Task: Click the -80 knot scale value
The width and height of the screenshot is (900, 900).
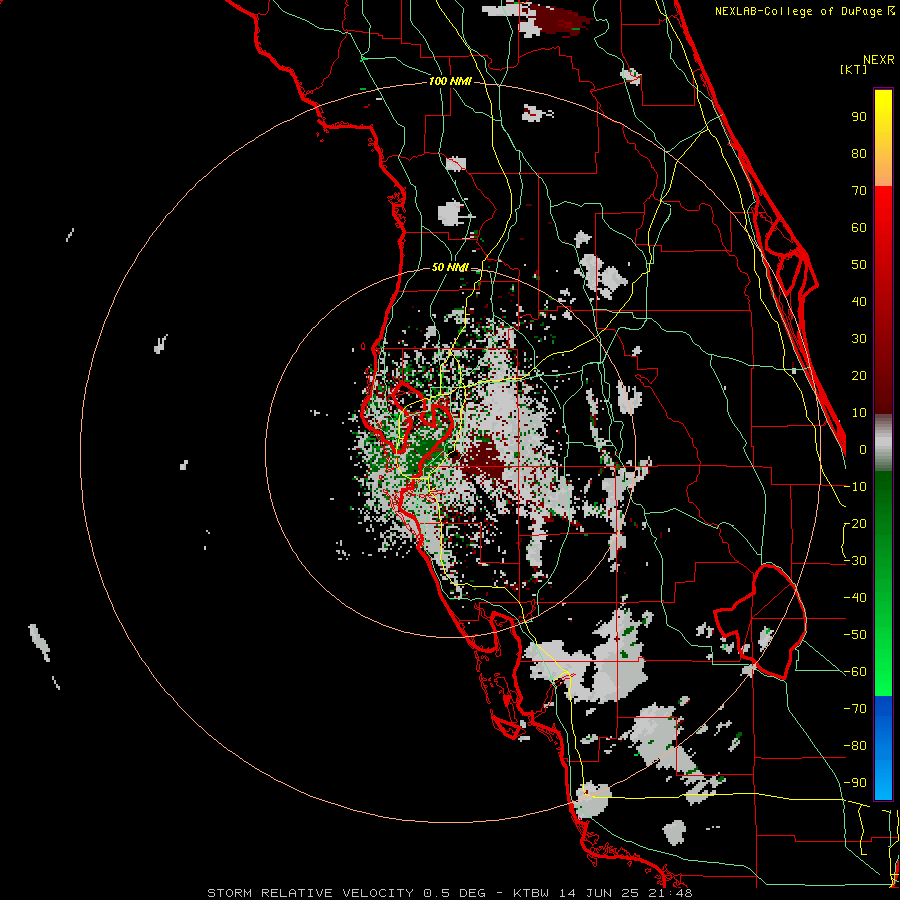Action: [x=855, y=746]
